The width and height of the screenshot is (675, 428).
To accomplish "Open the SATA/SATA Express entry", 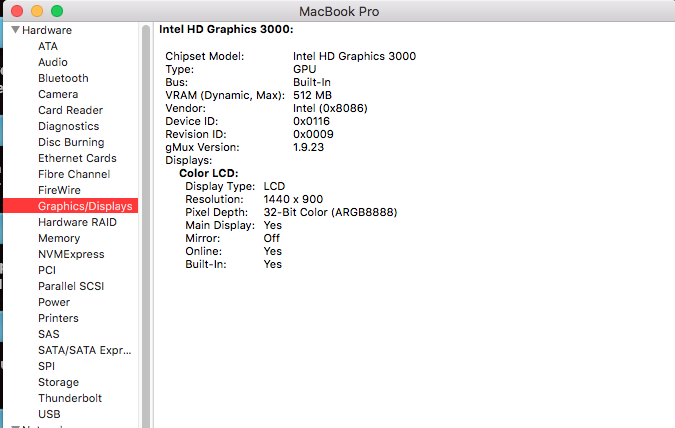I will coord(84,350).
